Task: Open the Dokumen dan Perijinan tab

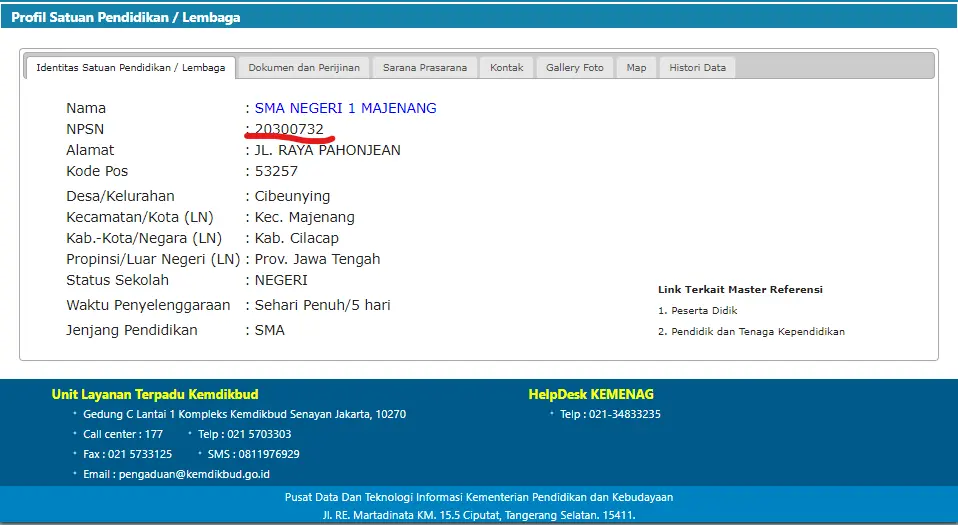Action: pyautogui.click(x=304, y=67)
